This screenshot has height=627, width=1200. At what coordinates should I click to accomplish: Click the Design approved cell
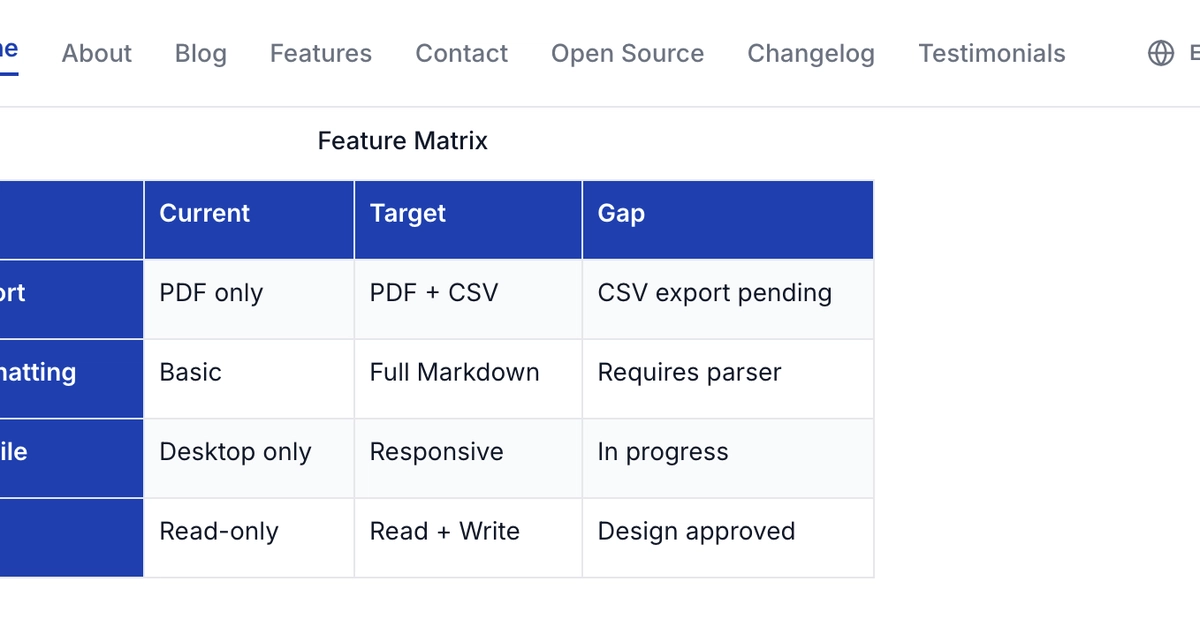pyautogui.click(x=728, y=538)
